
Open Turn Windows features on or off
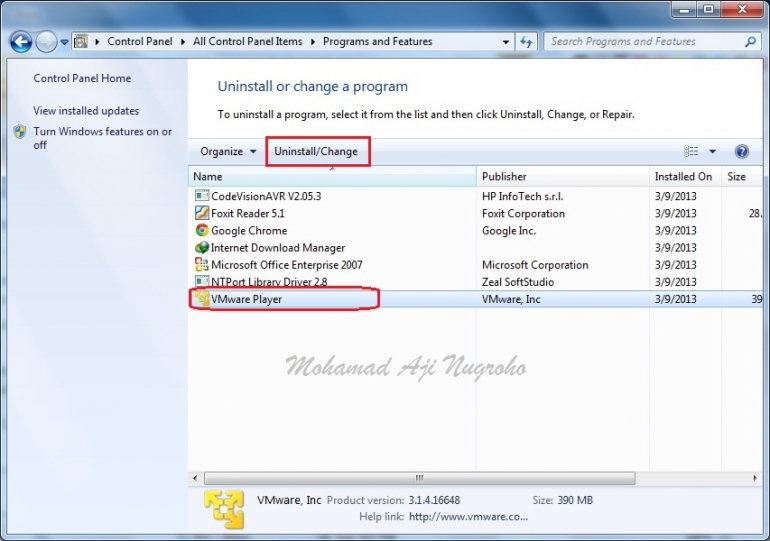point(102,138)
